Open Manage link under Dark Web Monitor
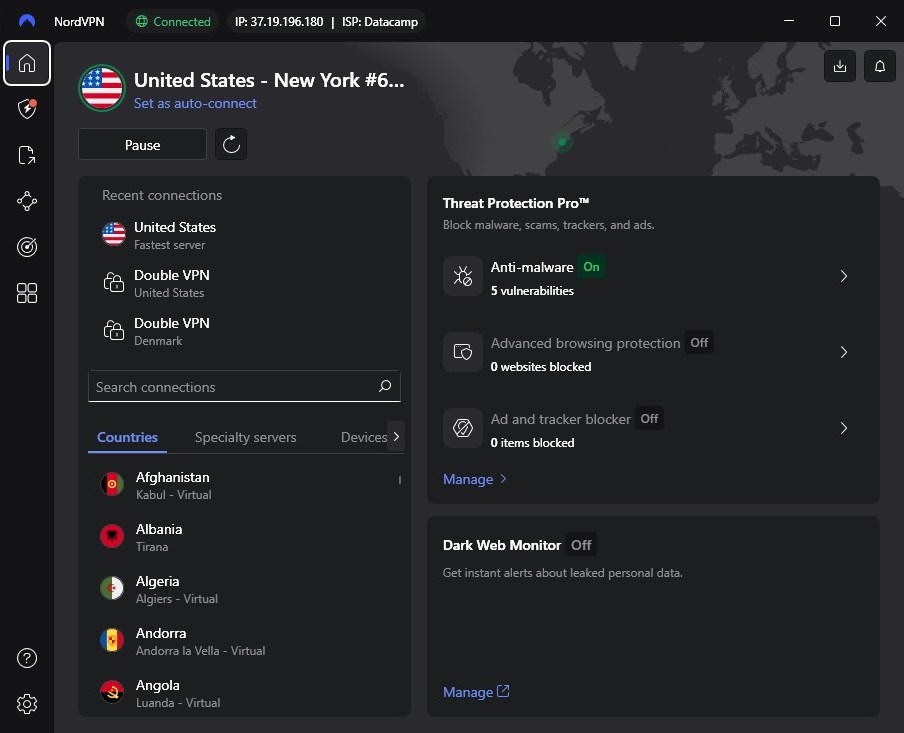 [x=476, y=692]
